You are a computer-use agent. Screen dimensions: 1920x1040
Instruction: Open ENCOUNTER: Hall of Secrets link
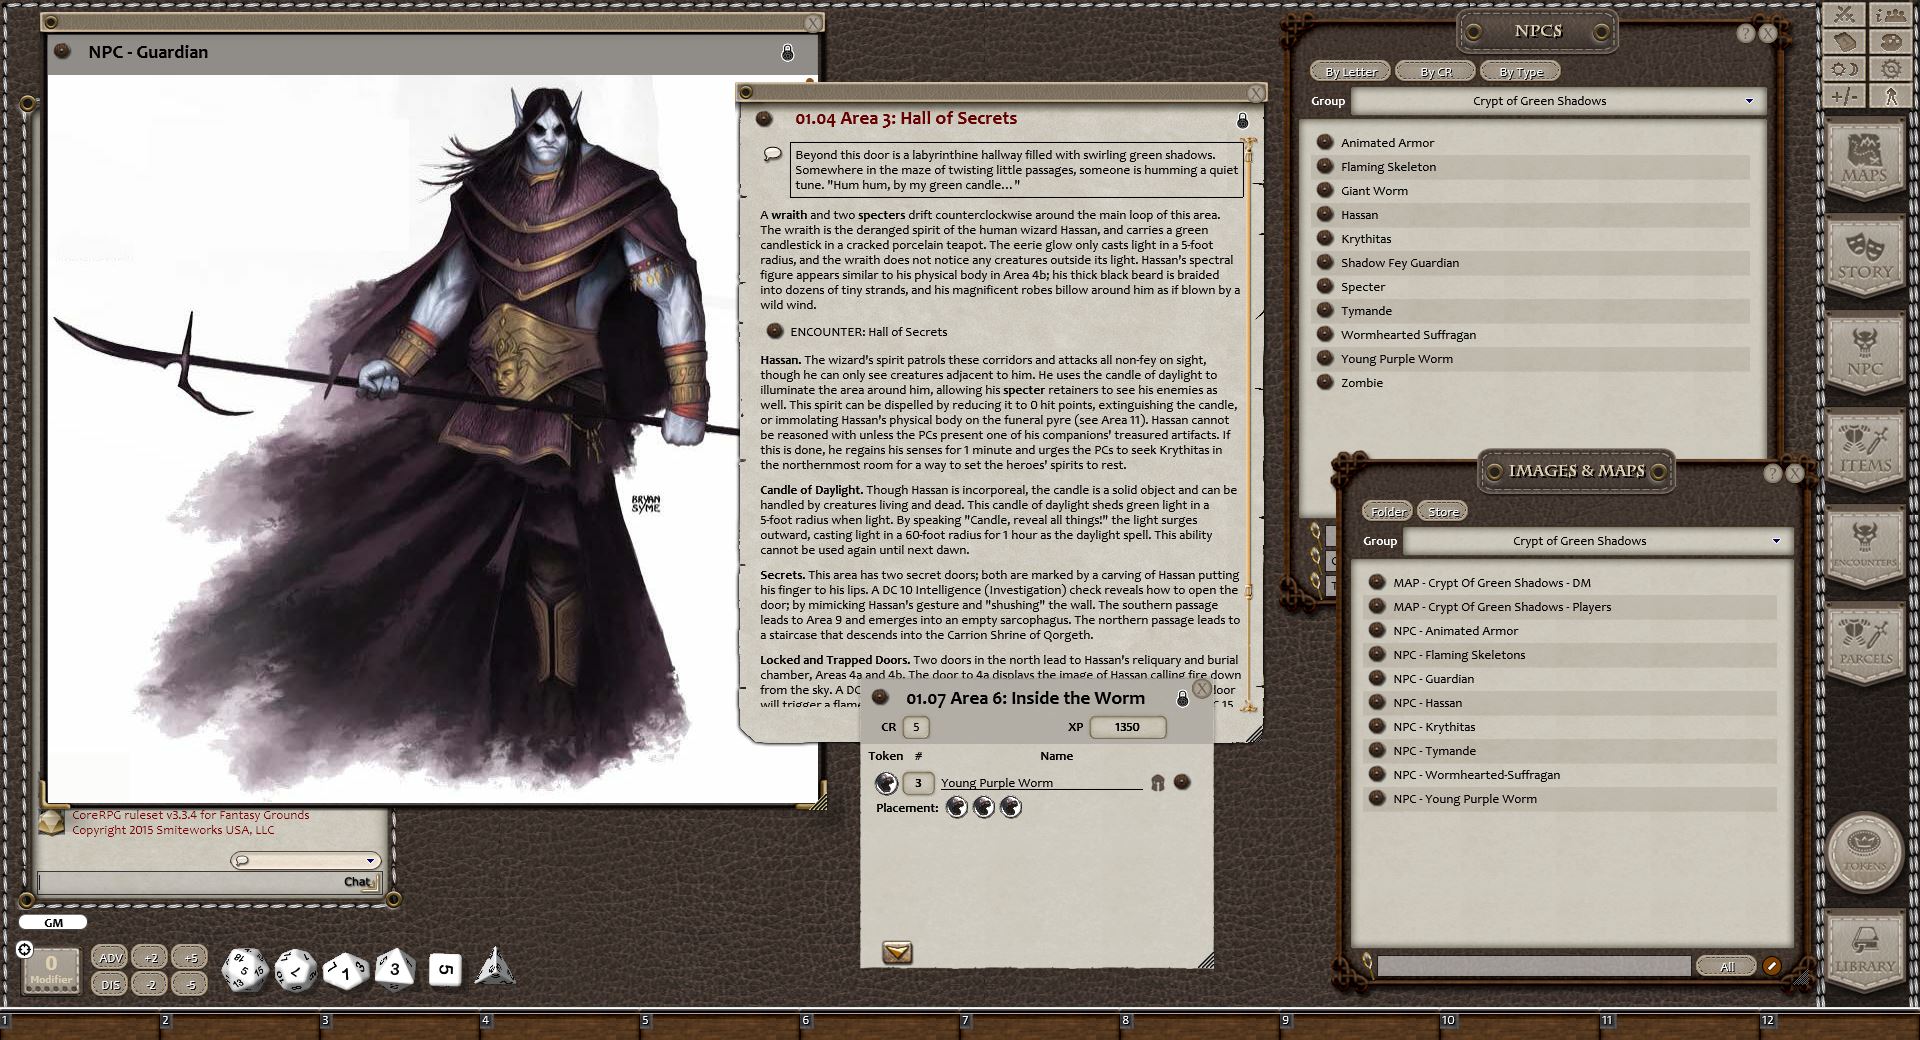(868, 332)
